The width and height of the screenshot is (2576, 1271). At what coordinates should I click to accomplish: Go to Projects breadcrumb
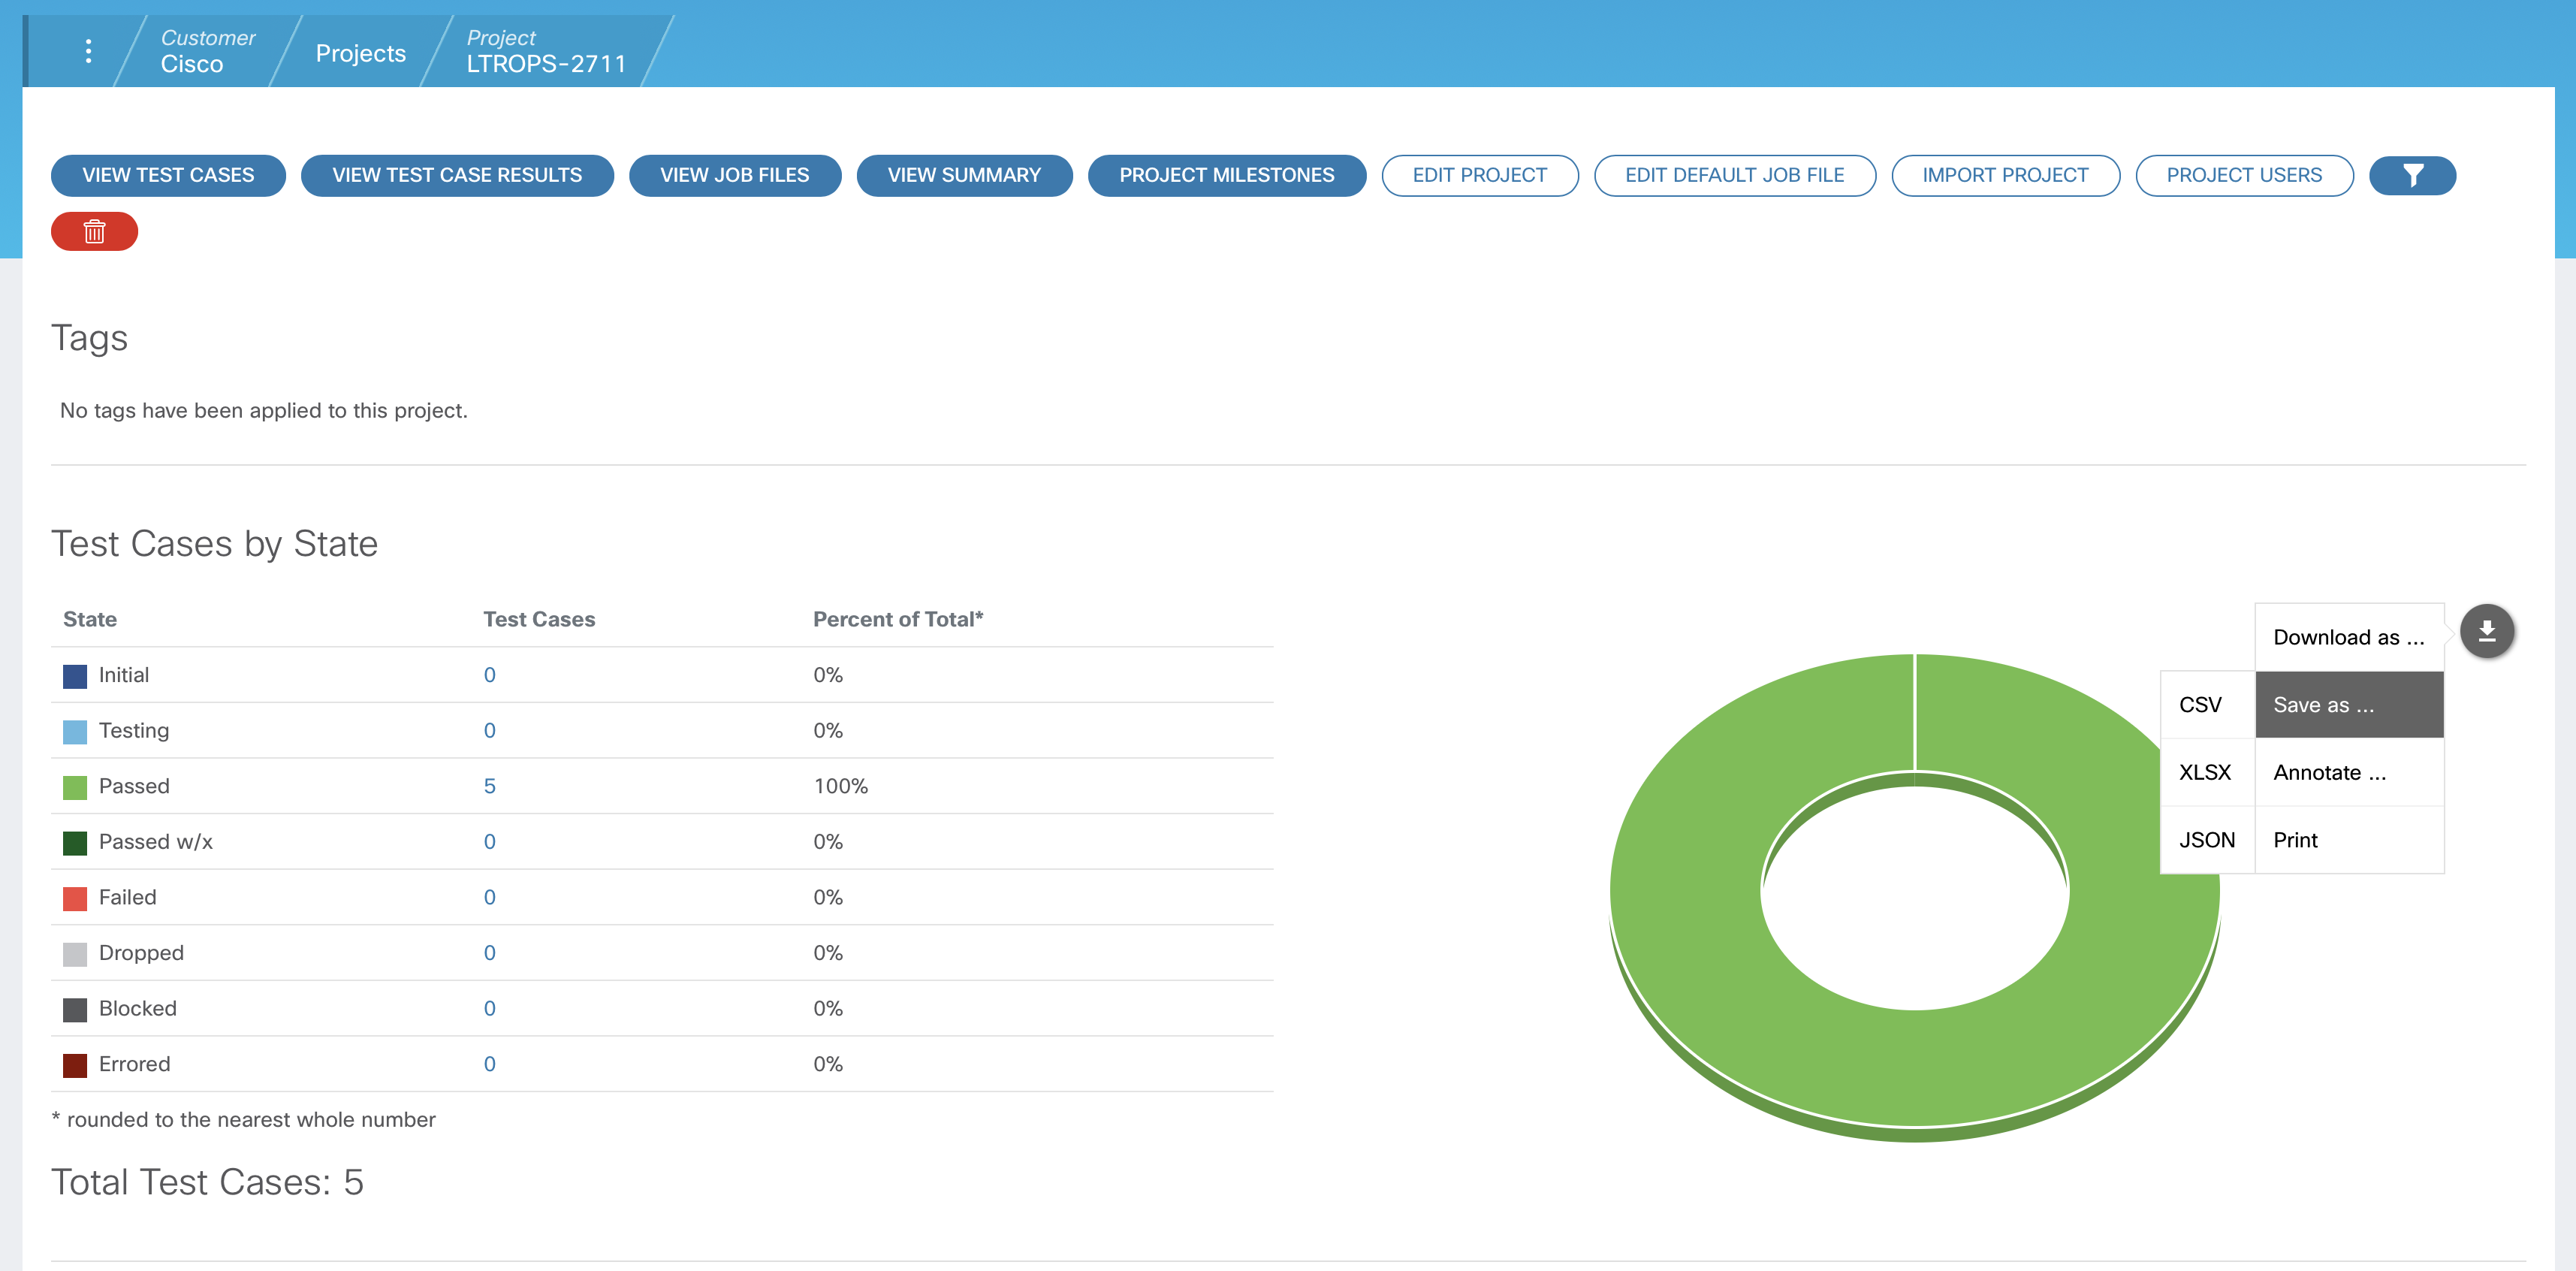coord(360,53)
